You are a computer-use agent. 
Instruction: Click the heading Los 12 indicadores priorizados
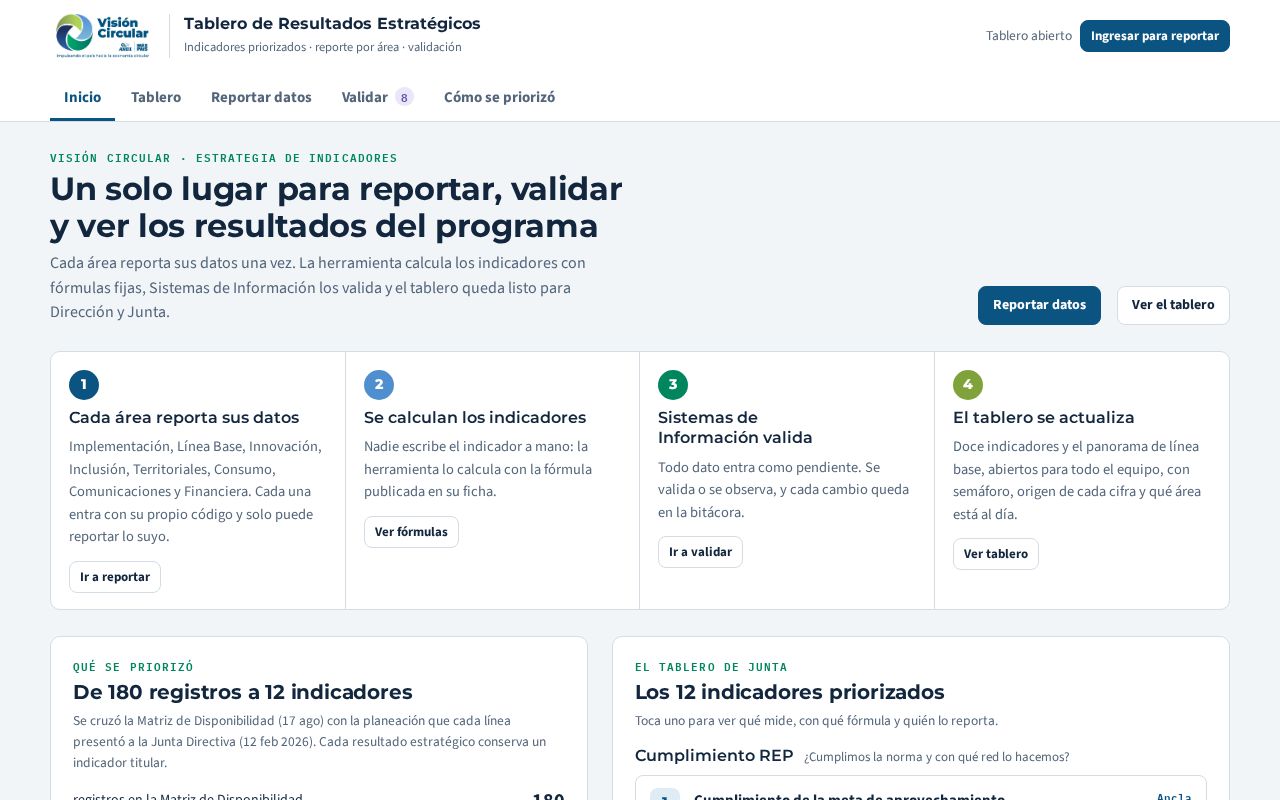pos(790,692)
